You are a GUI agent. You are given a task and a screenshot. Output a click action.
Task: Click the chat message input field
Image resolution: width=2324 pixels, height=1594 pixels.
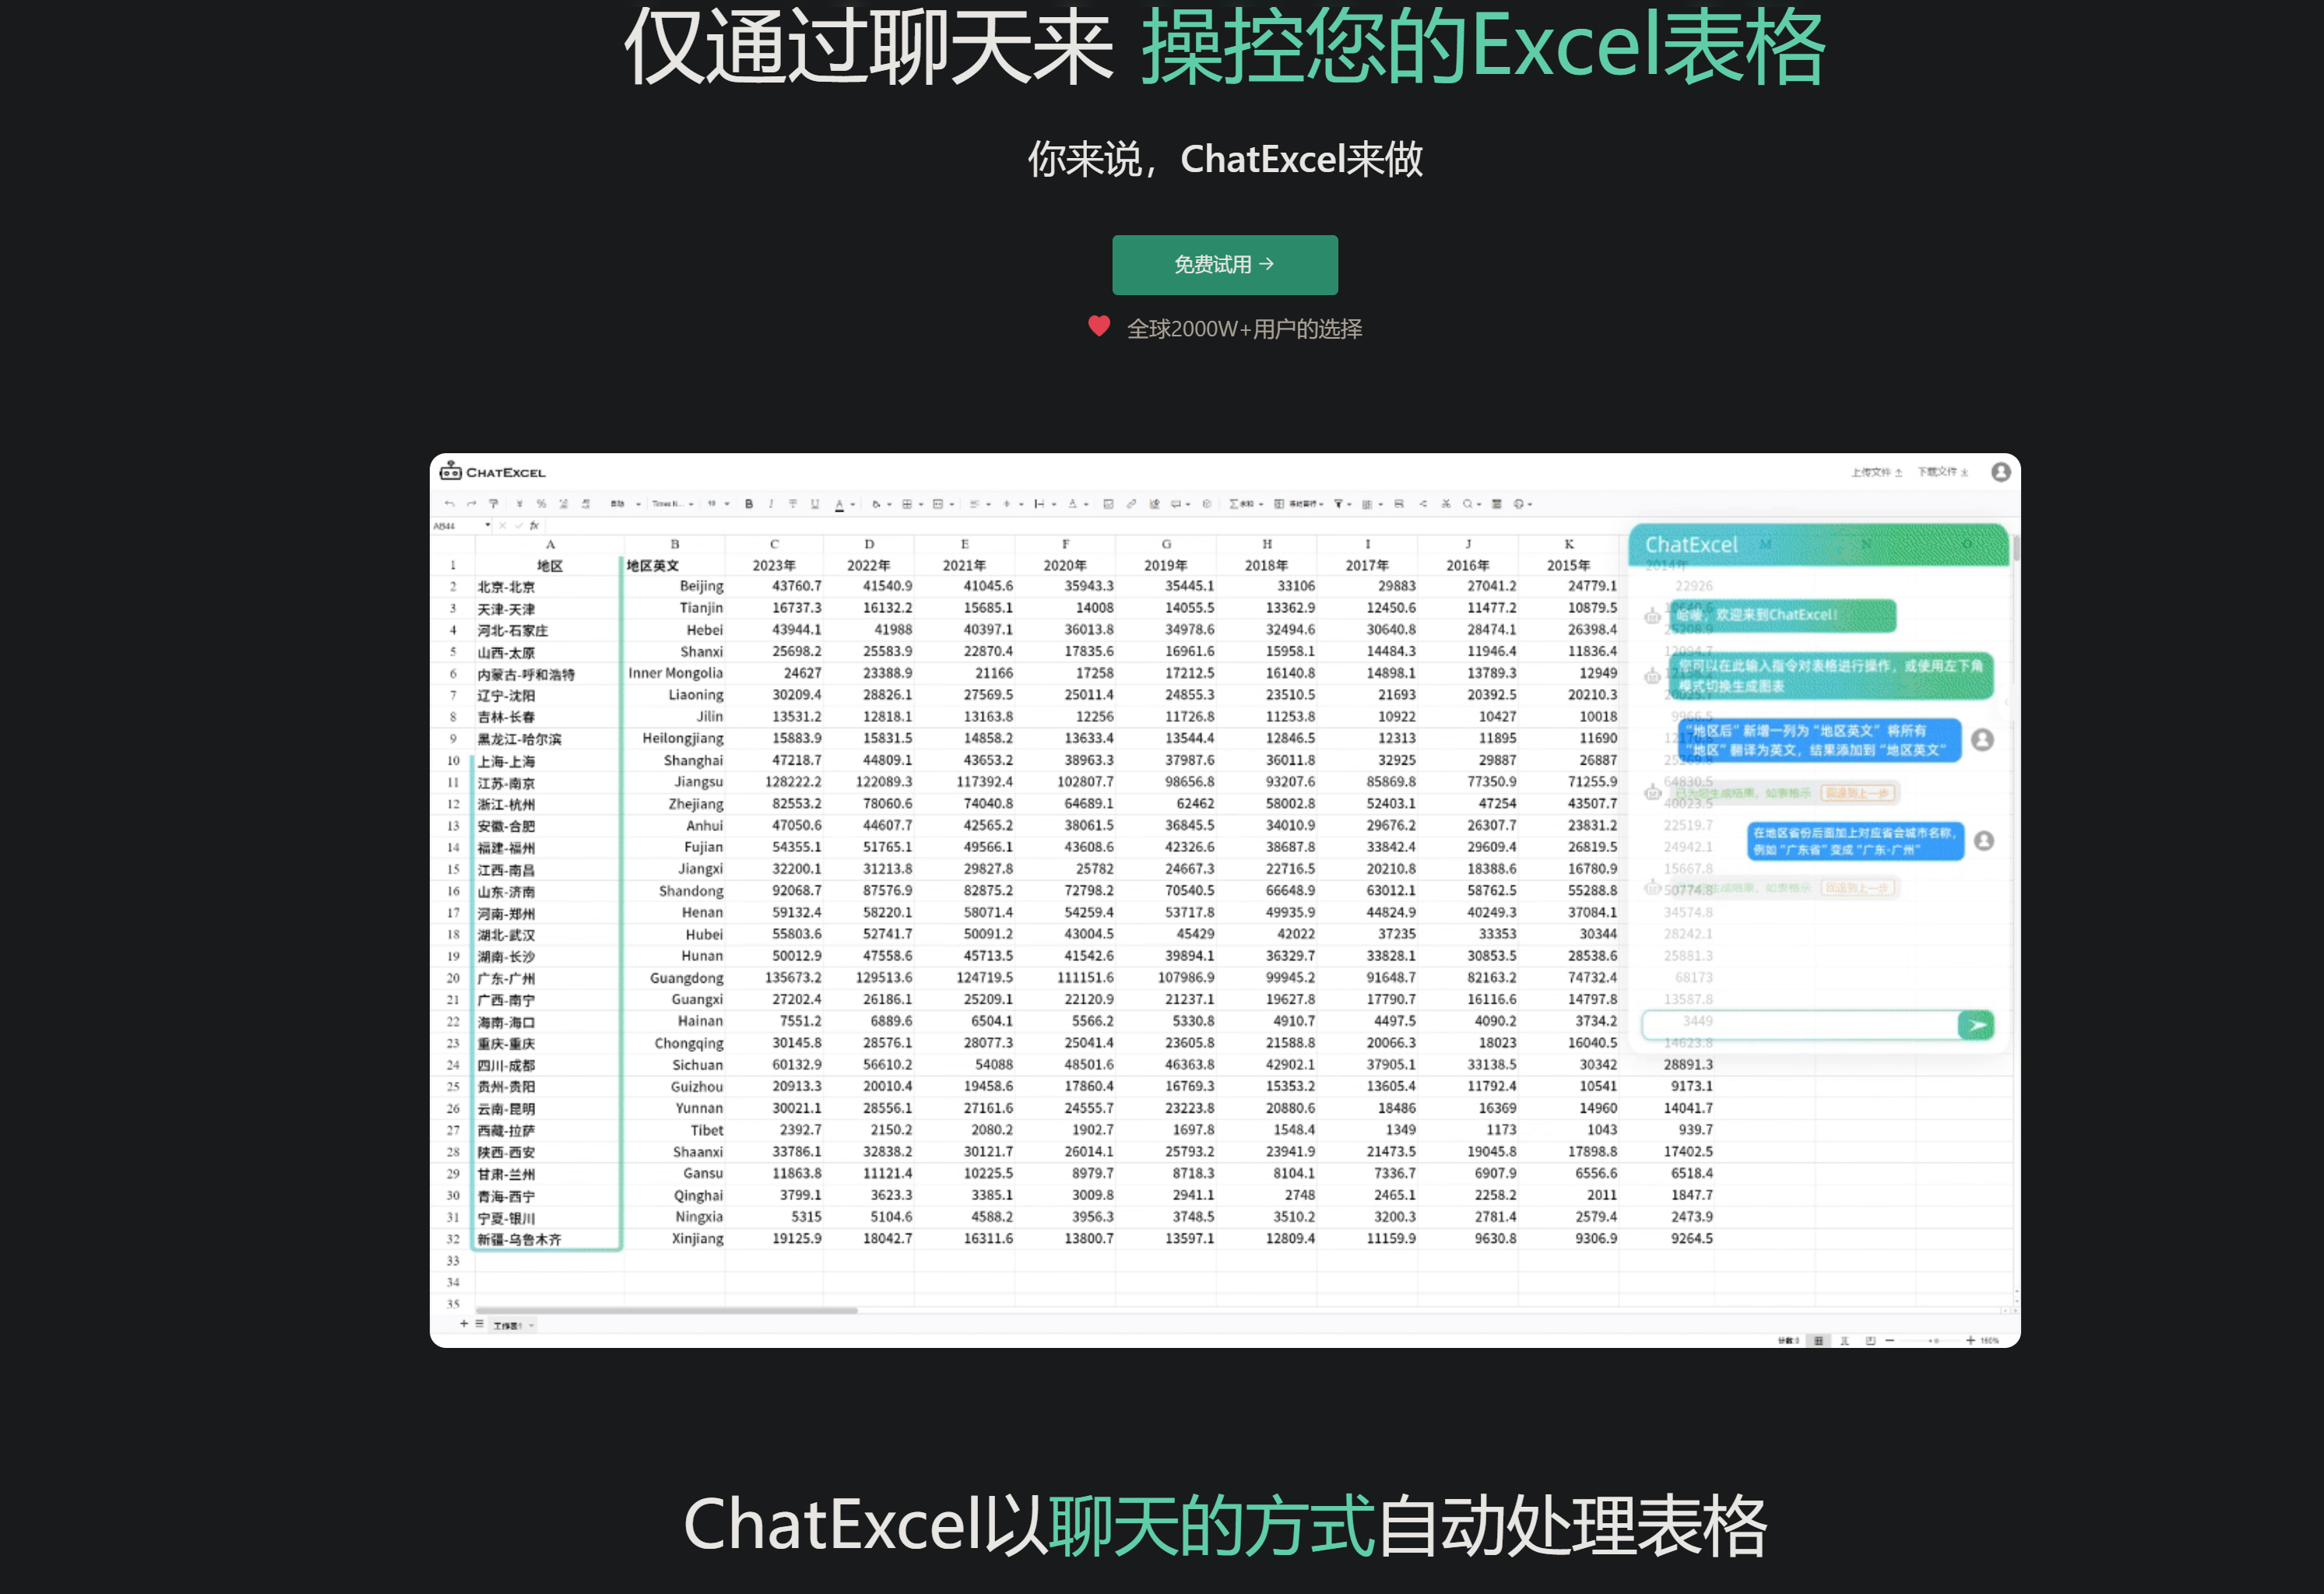(1799, 1024)
